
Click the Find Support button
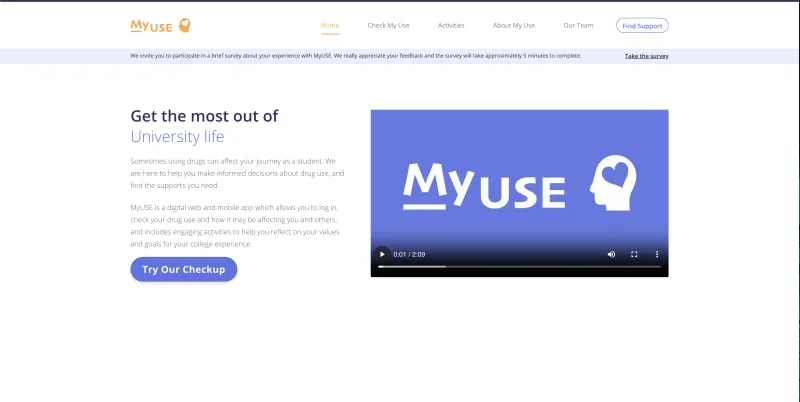tap(642, 26)
